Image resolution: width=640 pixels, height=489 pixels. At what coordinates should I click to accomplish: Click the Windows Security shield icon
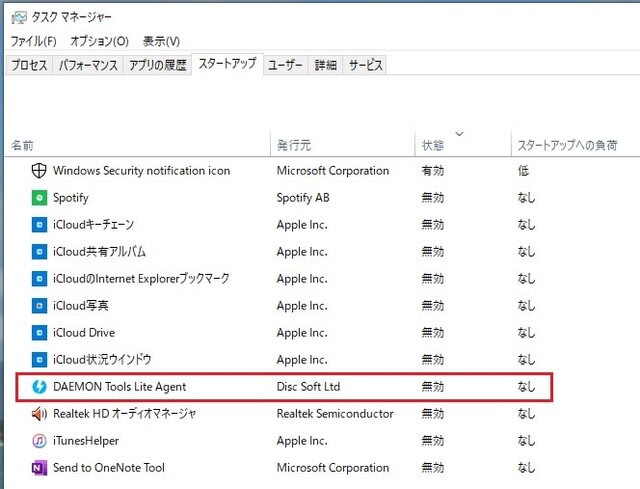pos(39,171)
